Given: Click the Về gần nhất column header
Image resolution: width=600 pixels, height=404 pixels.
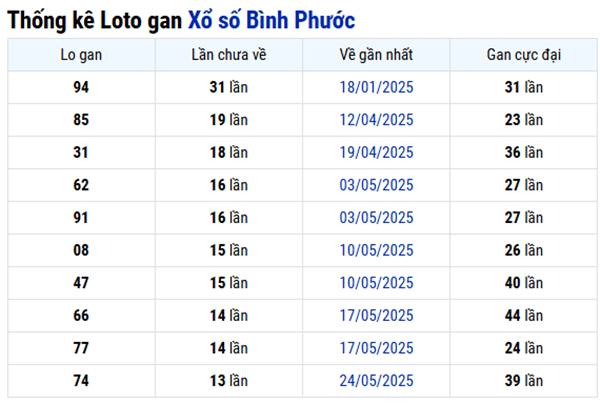Looking at the screenshot, I should [376, 54].
